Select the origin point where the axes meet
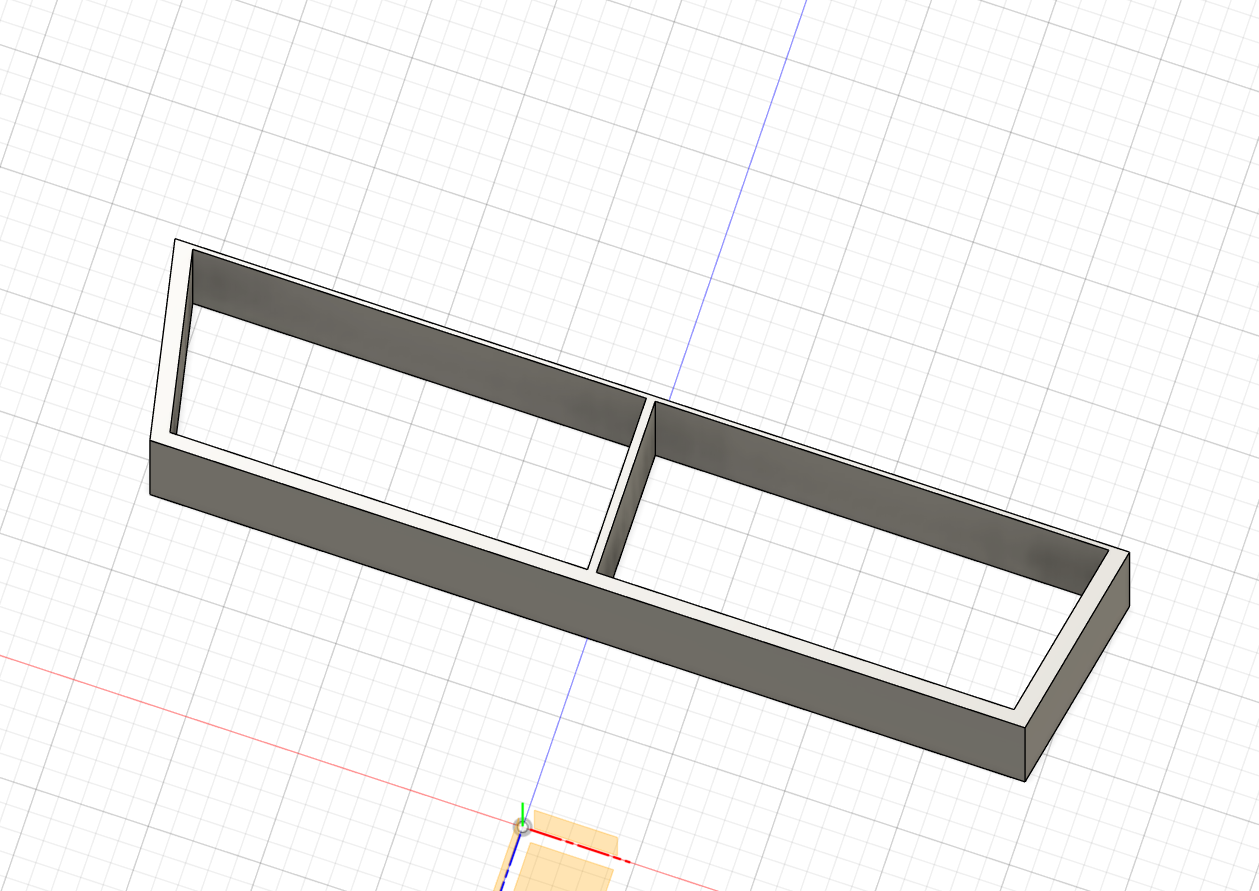This screenshot has height=891, width=1259. (522, 826)
